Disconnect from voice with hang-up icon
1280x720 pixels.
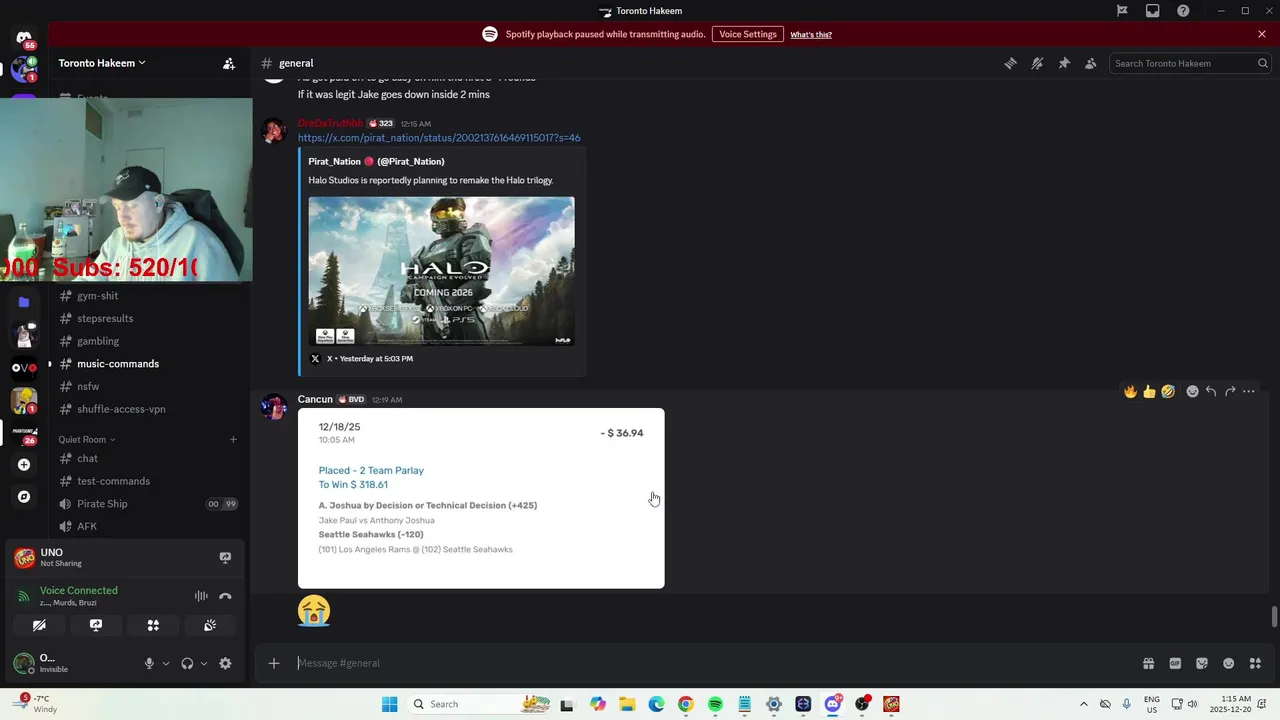tap(225, 596)
